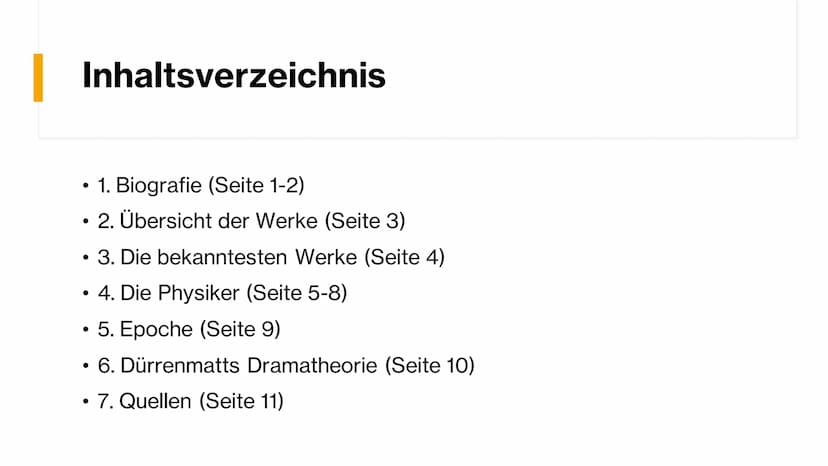The image size is (828, 466).
Task: Click the "3. Die bekanntesten Werke" entry
Action: pyautogui.click(x=227, y=257)
